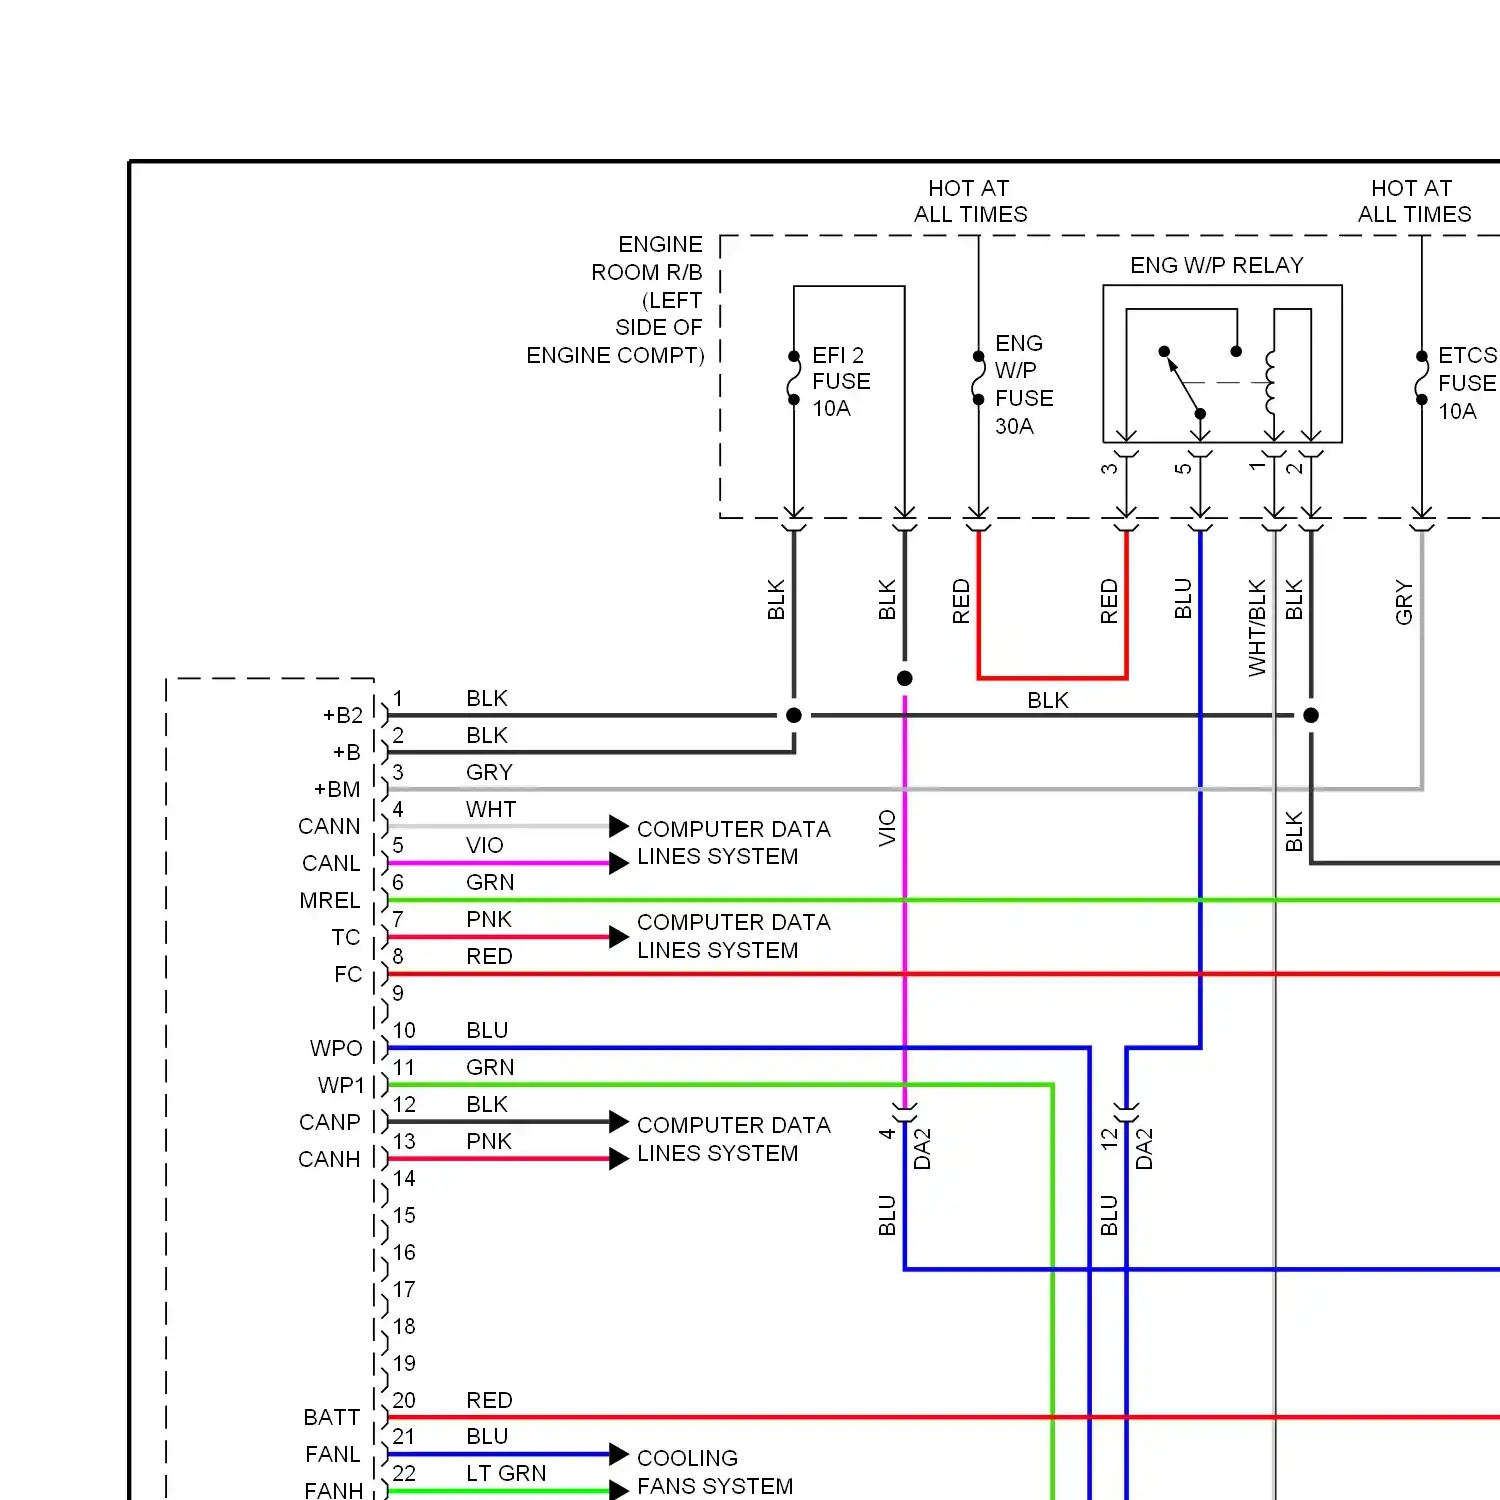Click the vertical WHT/BLK wire label
Image resolution: width=1500 pixels, height=1500 pixels.
coord(1257,627)
